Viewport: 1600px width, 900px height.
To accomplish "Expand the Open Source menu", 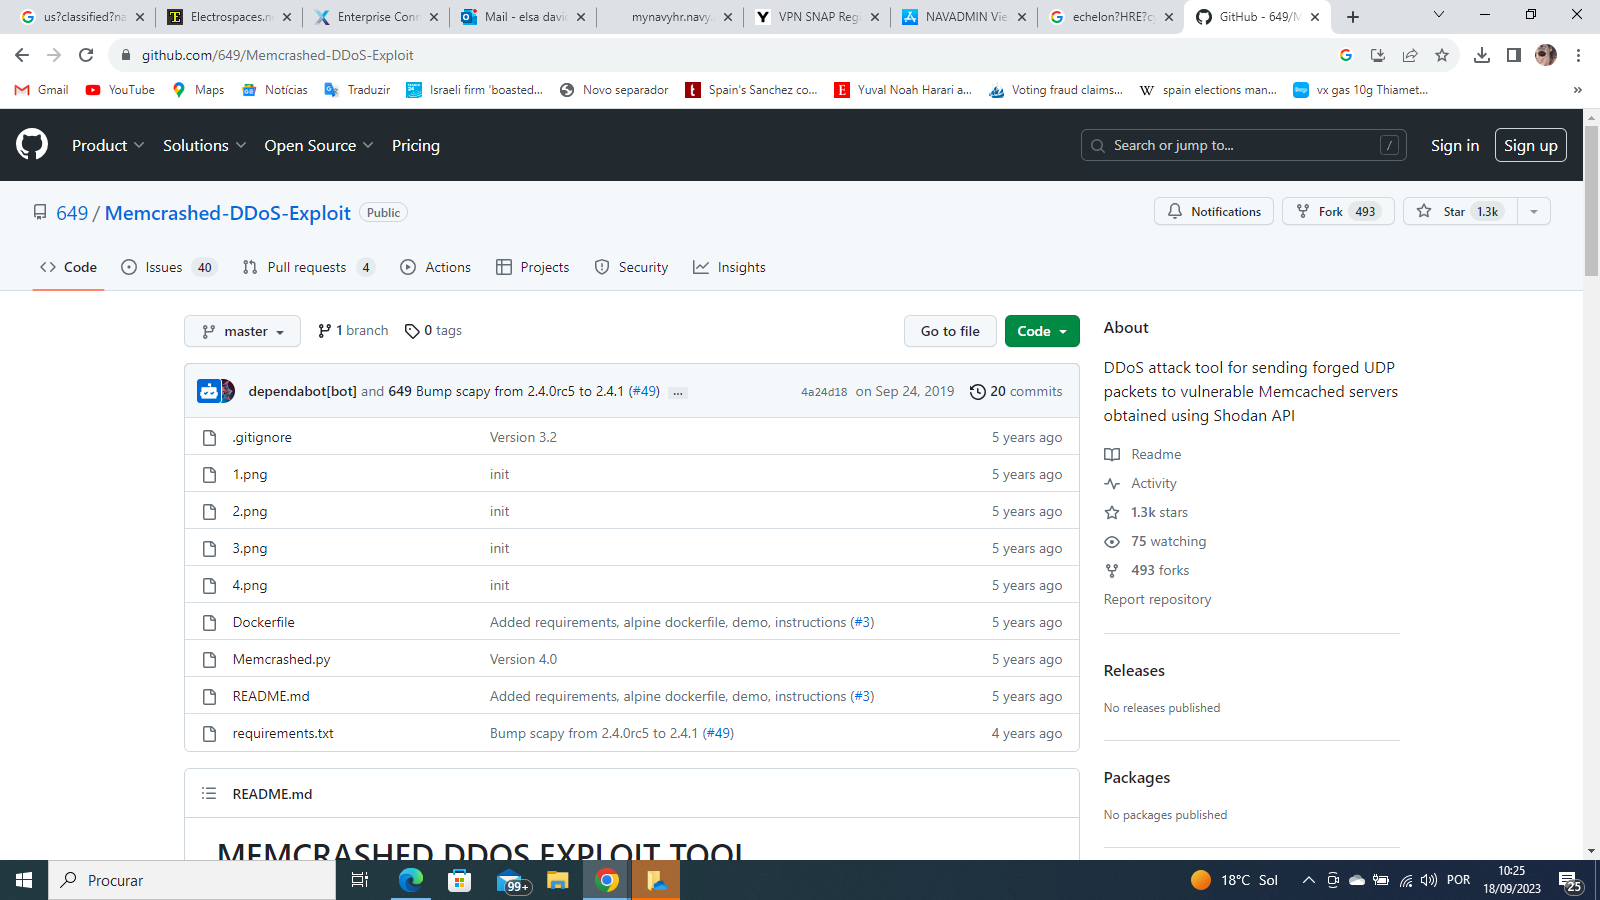I will click(x=319, y=145).
